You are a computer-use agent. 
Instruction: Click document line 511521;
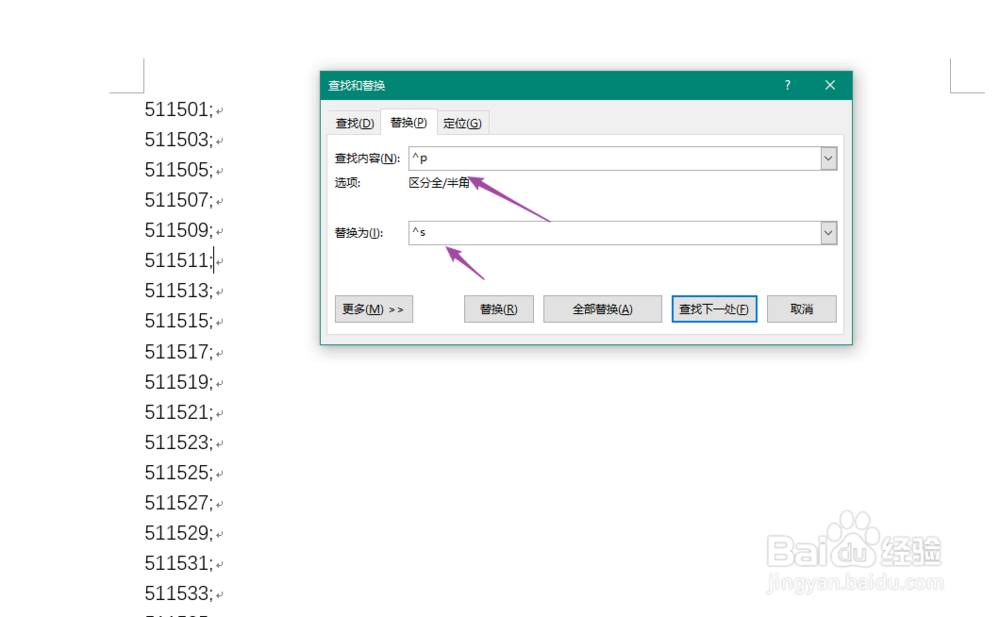(179, 412)
